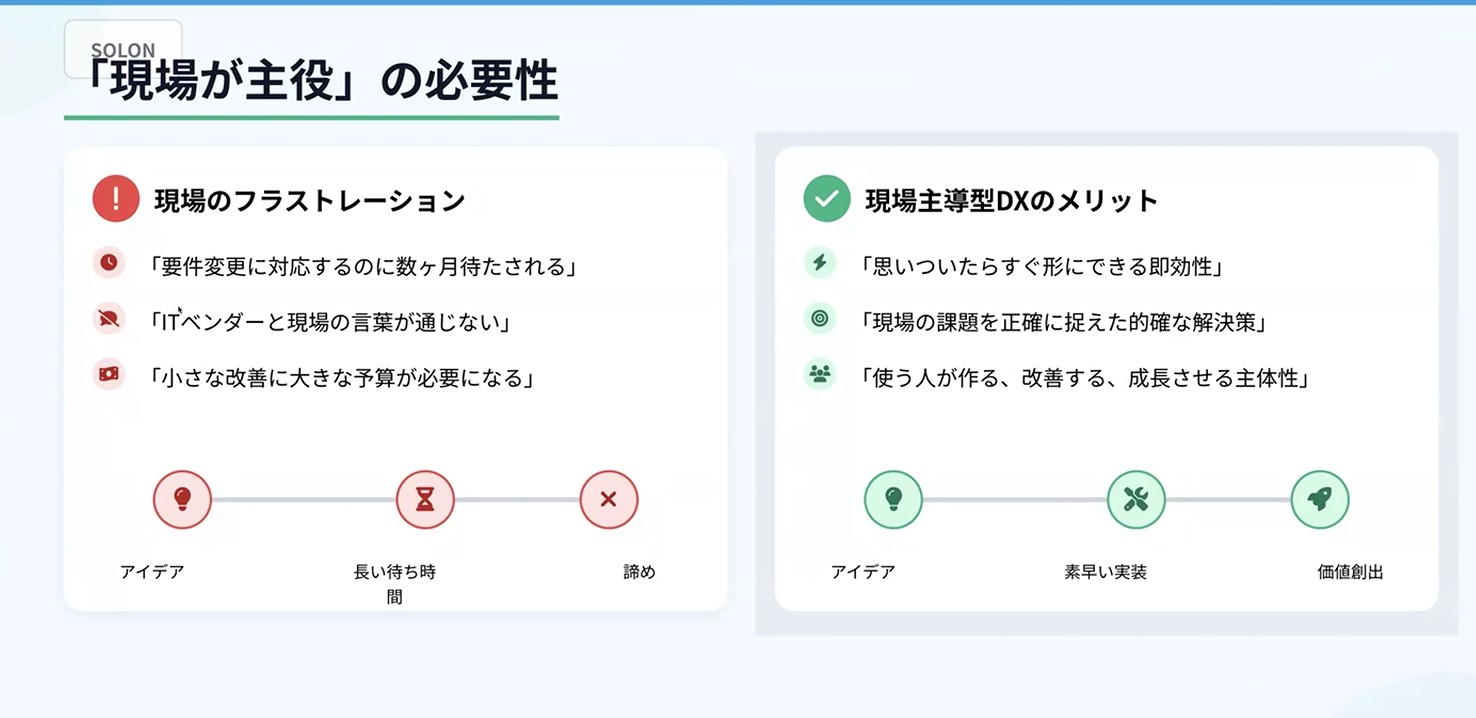Click the 諦め label under red X
The height and width of the screenshot is (718, 1476).
[639, 573]
